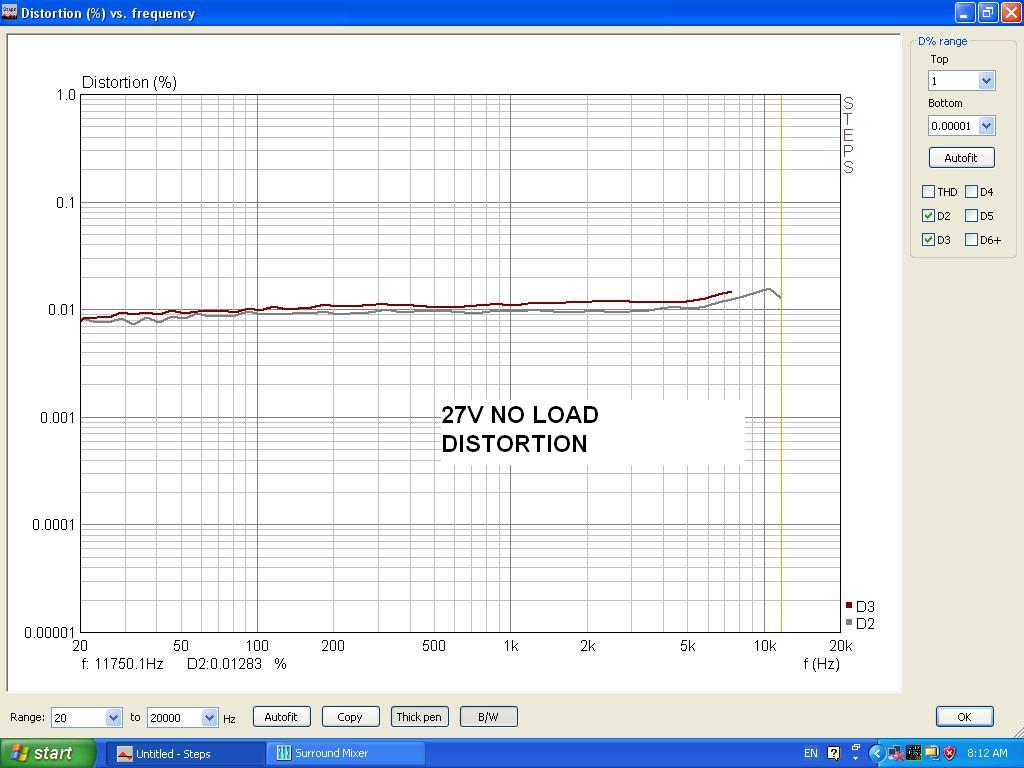This screenshot has width=1024, height=768.
Task: Click the 1k frequency axis label
Action: click(511, 646)
